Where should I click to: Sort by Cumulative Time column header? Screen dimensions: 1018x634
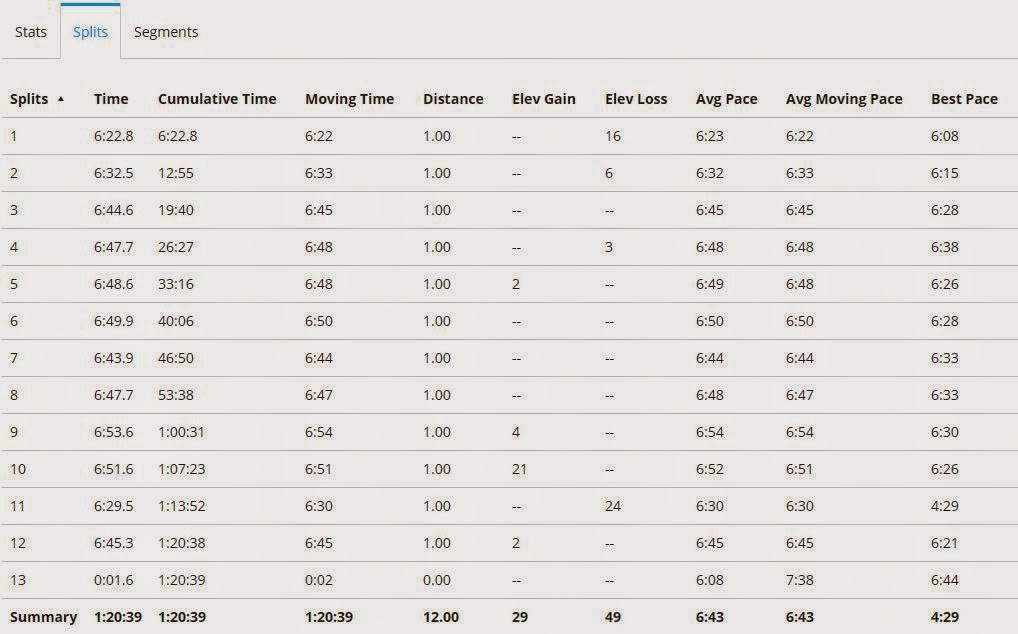(217, 99)
